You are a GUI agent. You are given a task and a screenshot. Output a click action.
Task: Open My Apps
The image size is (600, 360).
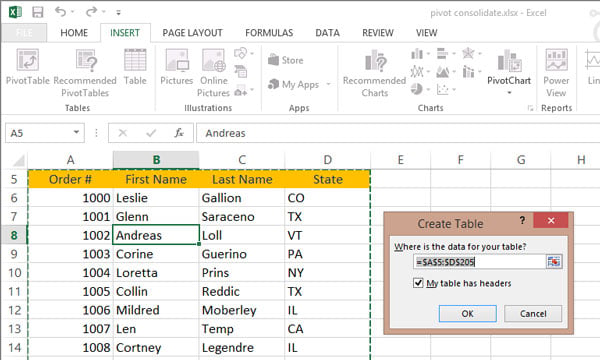click(293, 84)
